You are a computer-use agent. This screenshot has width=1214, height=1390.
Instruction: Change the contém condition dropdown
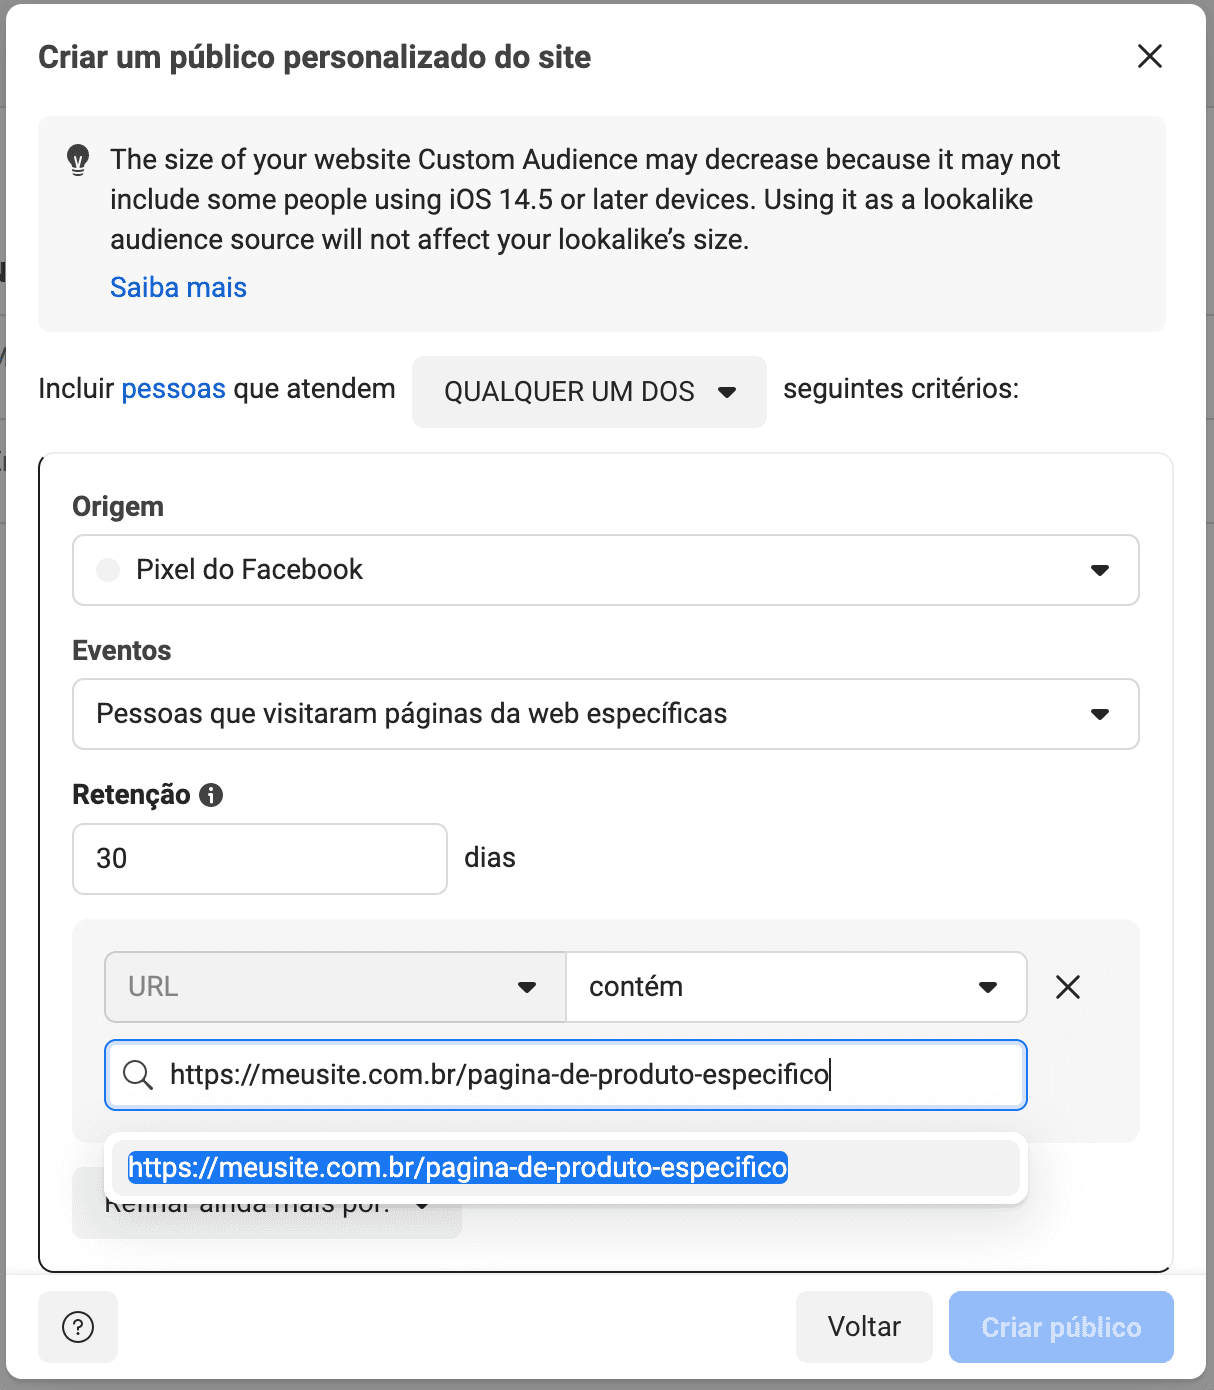tap(796, 987)
